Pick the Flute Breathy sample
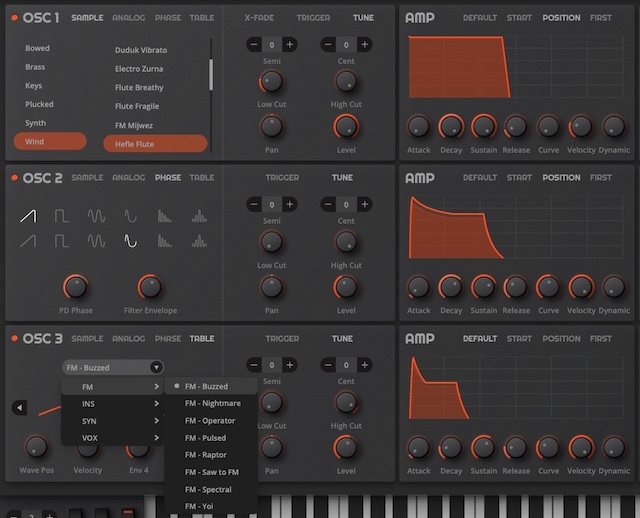The height and width of the screenshot is (518, 640). pos(139,88)
